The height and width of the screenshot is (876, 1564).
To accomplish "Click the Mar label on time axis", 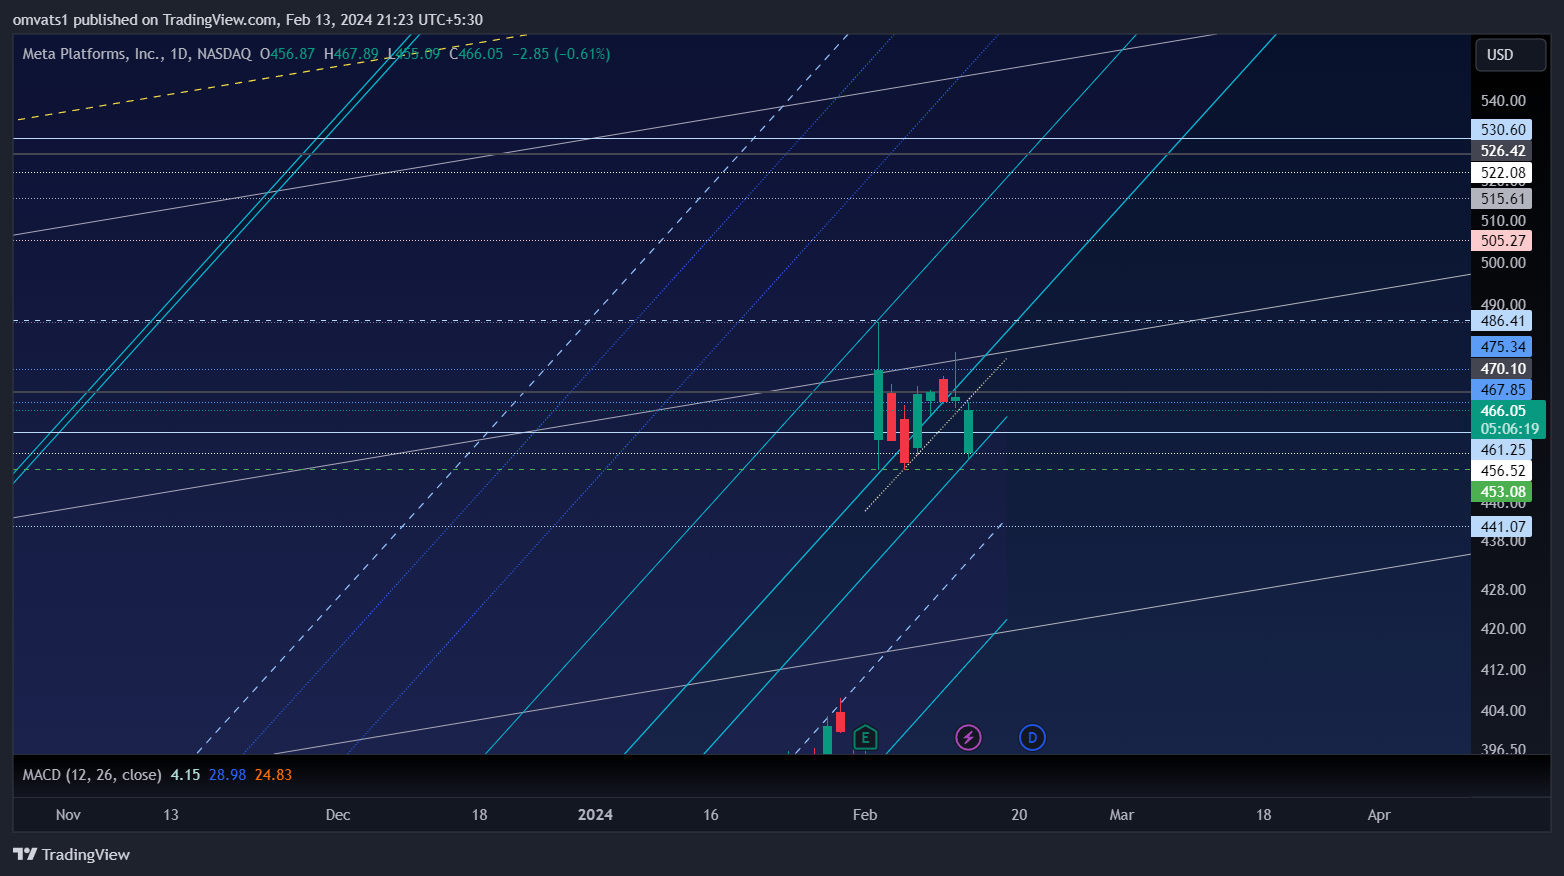I will coord(1122,815).
